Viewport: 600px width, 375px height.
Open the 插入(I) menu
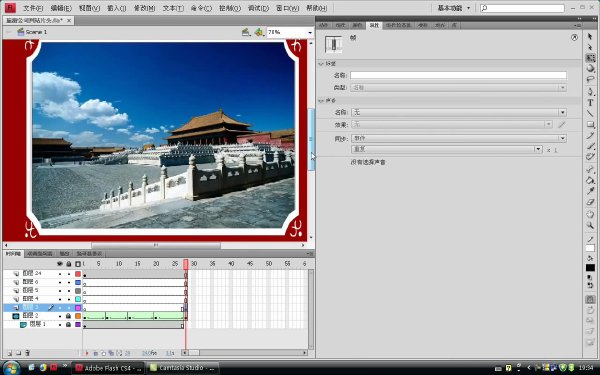pos(117,8)
